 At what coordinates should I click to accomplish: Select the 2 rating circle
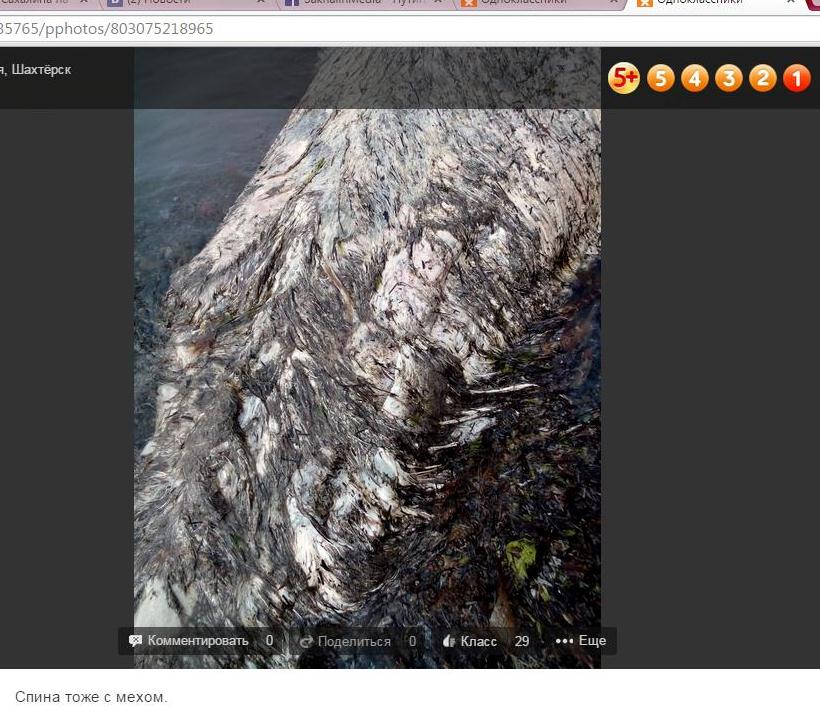point(763,77)
